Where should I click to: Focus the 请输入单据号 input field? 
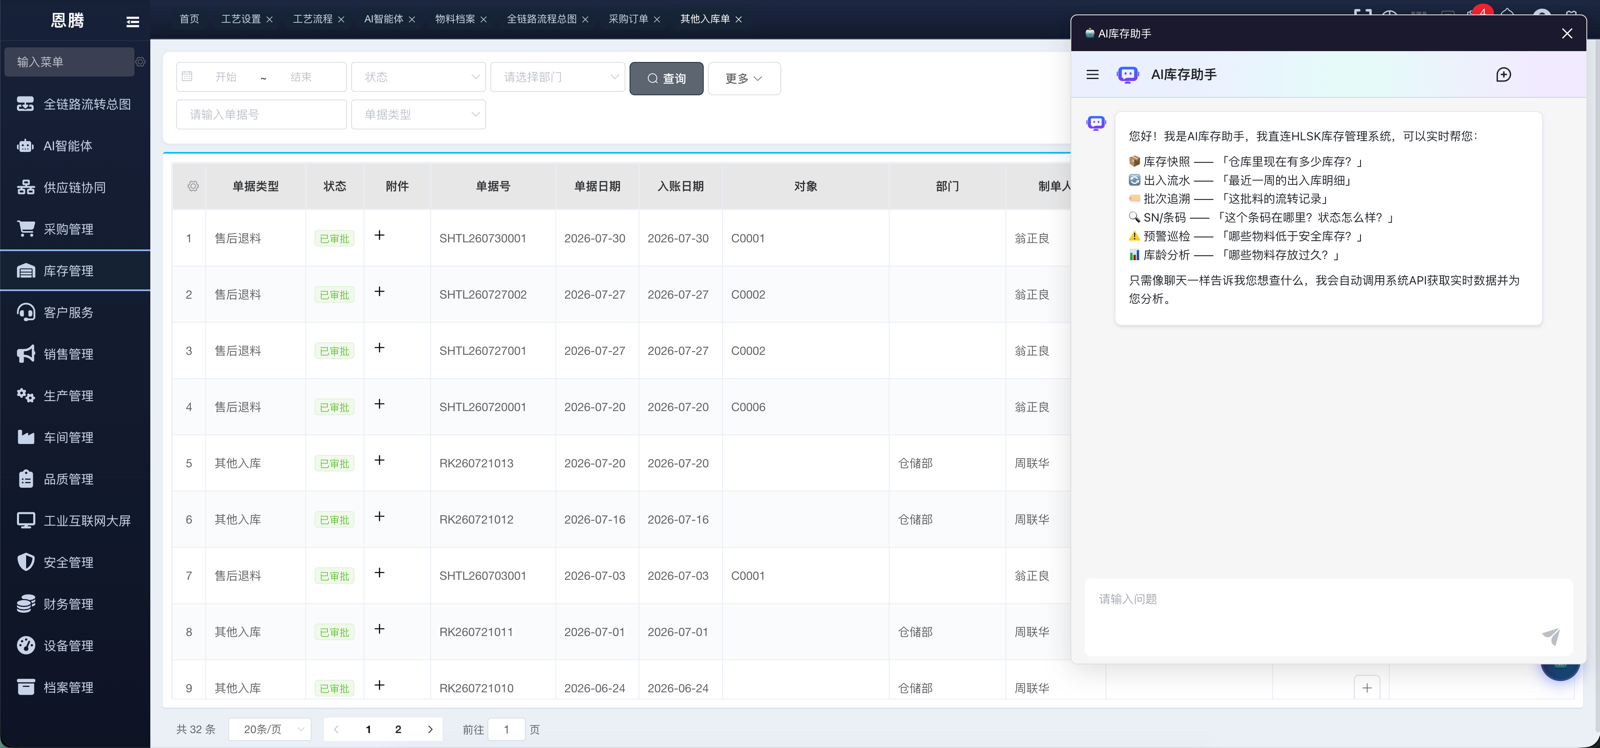pos(261,115)
